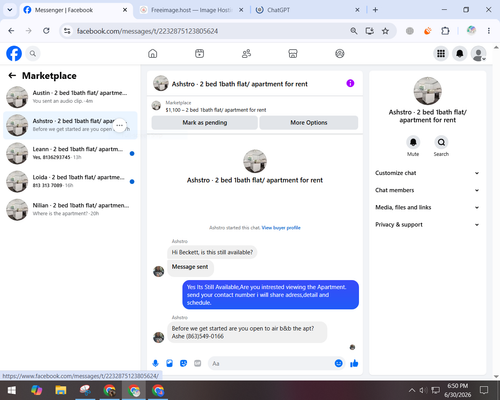The image size is (500, 400).
Task: Open the browser extensions puzzle icon
Action: (445, 31)
